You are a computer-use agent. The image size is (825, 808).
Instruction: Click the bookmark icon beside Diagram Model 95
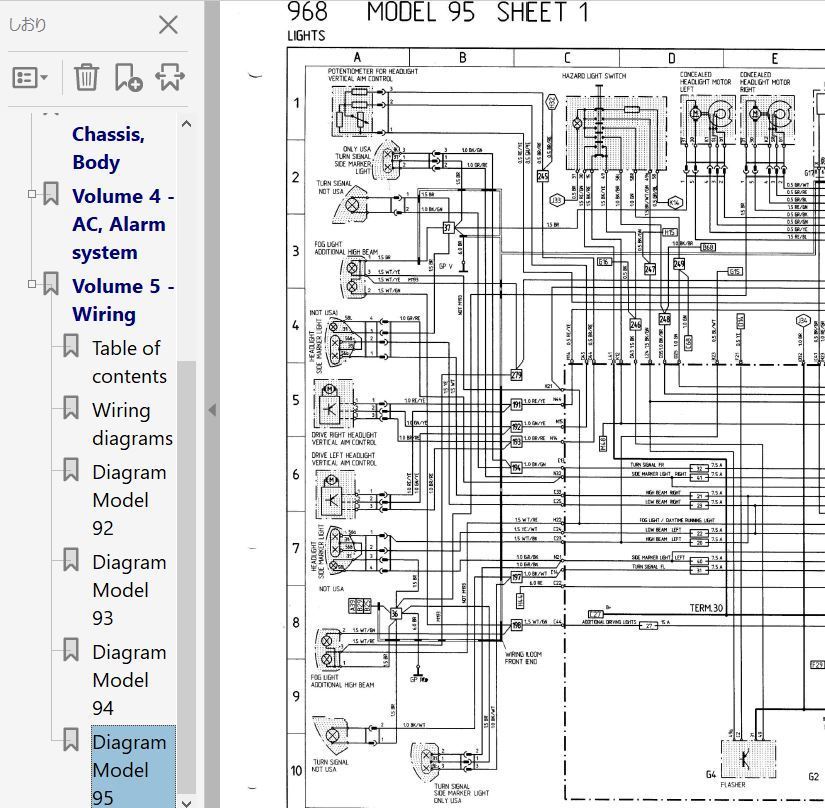coord(71,740)
